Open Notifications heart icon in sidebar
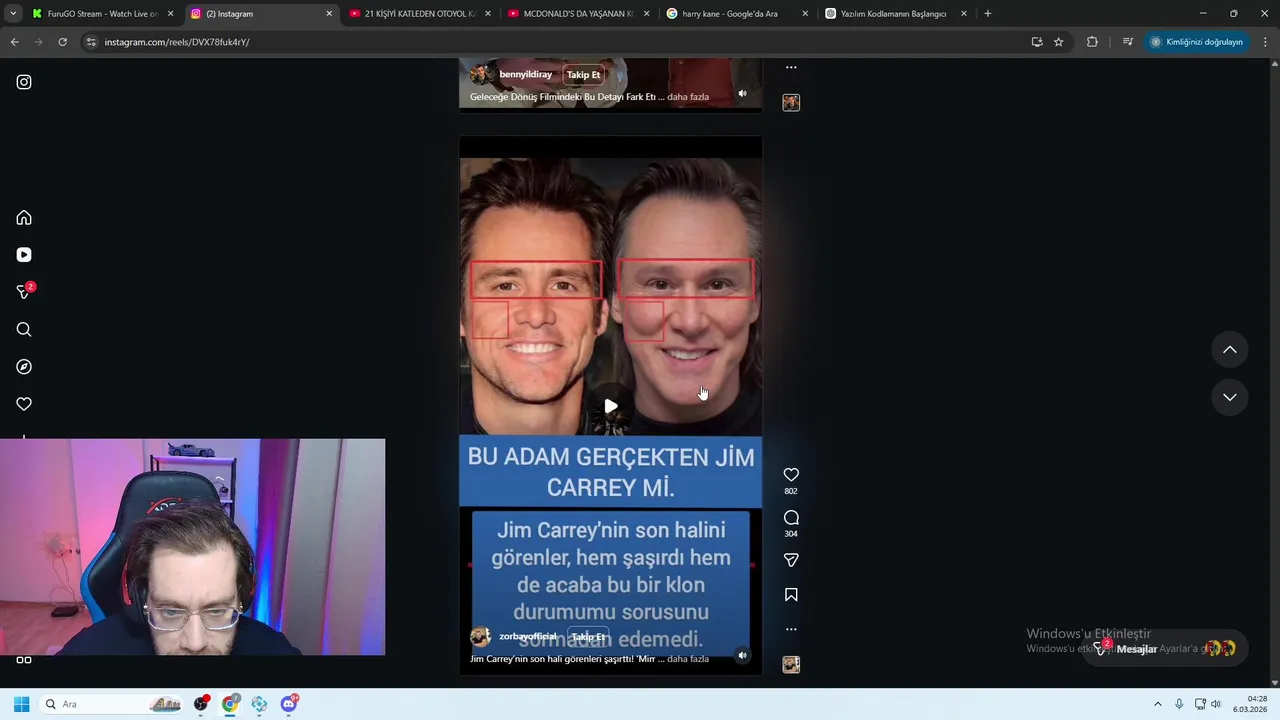 [x=24, y=404]
